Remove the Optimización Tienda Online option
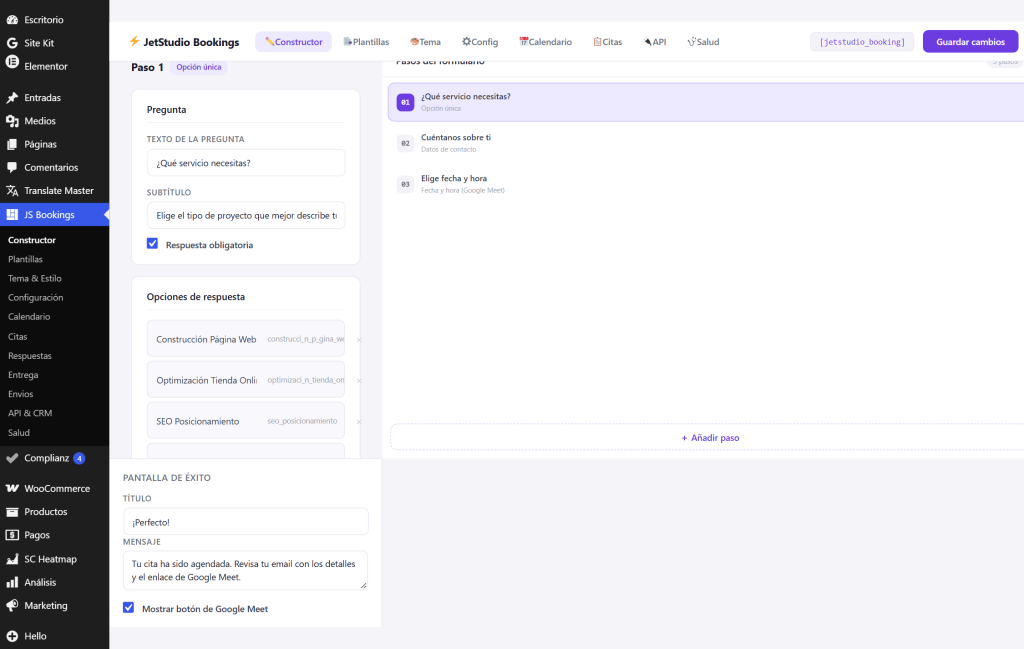 click(x=359, y=381)
